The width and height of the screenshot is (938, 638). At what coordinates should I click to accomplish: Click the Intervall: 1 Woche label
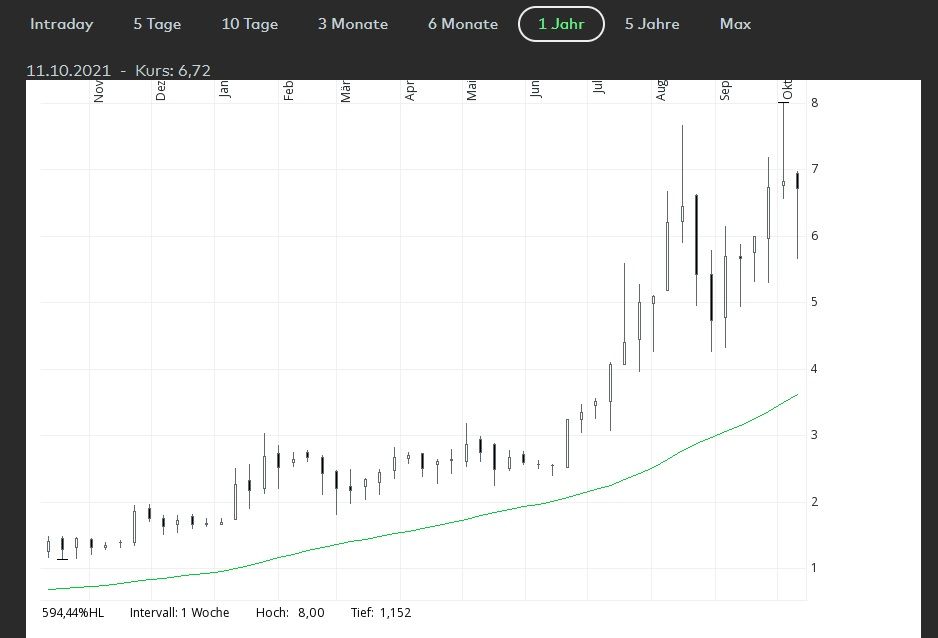pos(180,612)
